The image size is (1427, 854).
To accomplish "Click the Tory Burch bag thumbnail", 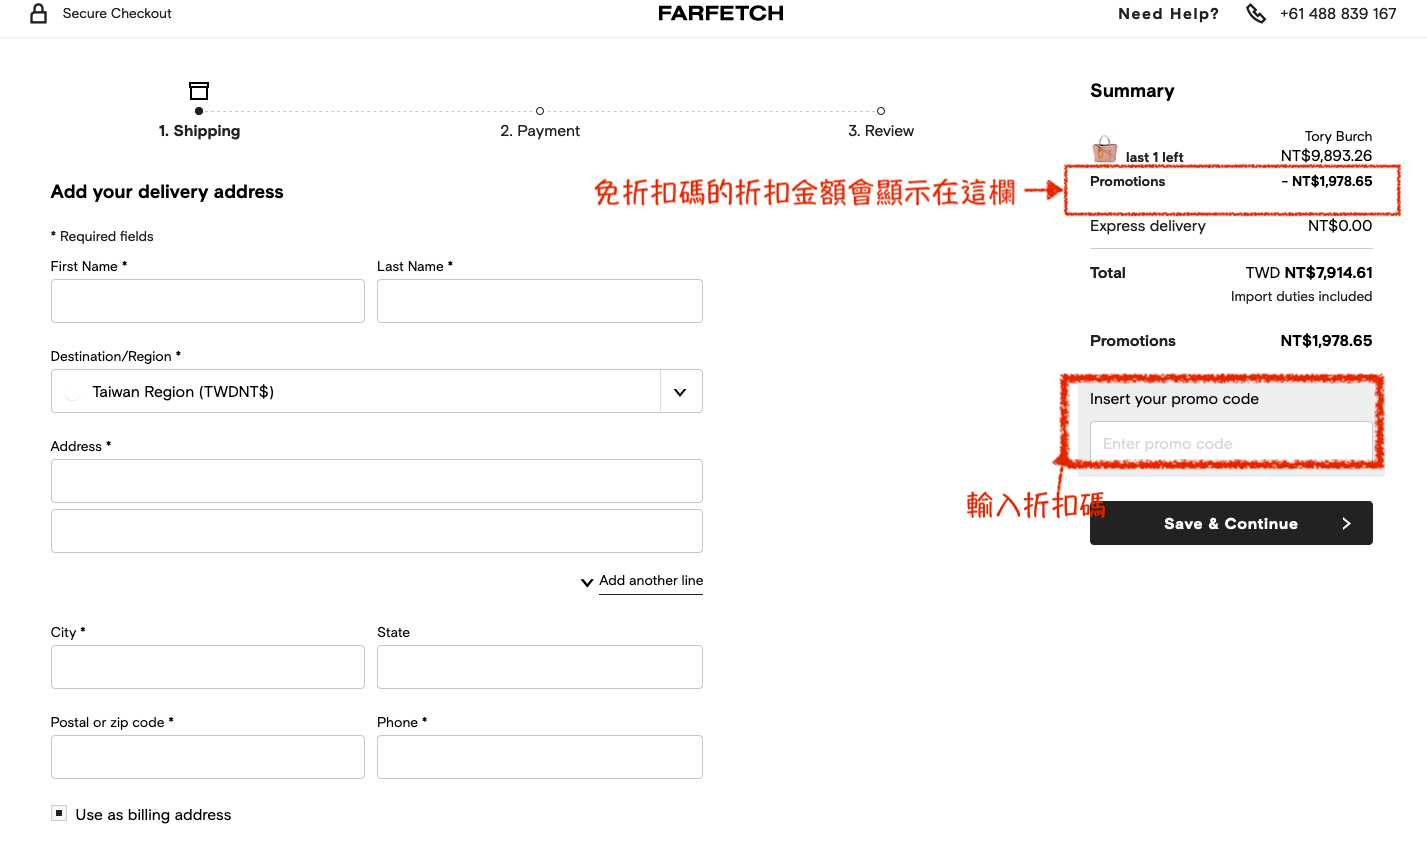I will click(x=1105, y=150).
